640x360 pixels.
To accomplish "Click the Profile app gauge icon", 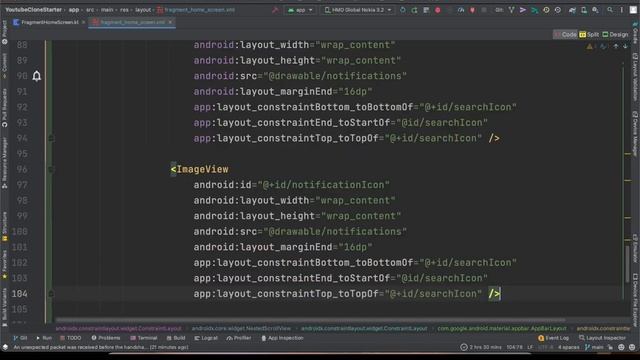I will coord(461,10).
